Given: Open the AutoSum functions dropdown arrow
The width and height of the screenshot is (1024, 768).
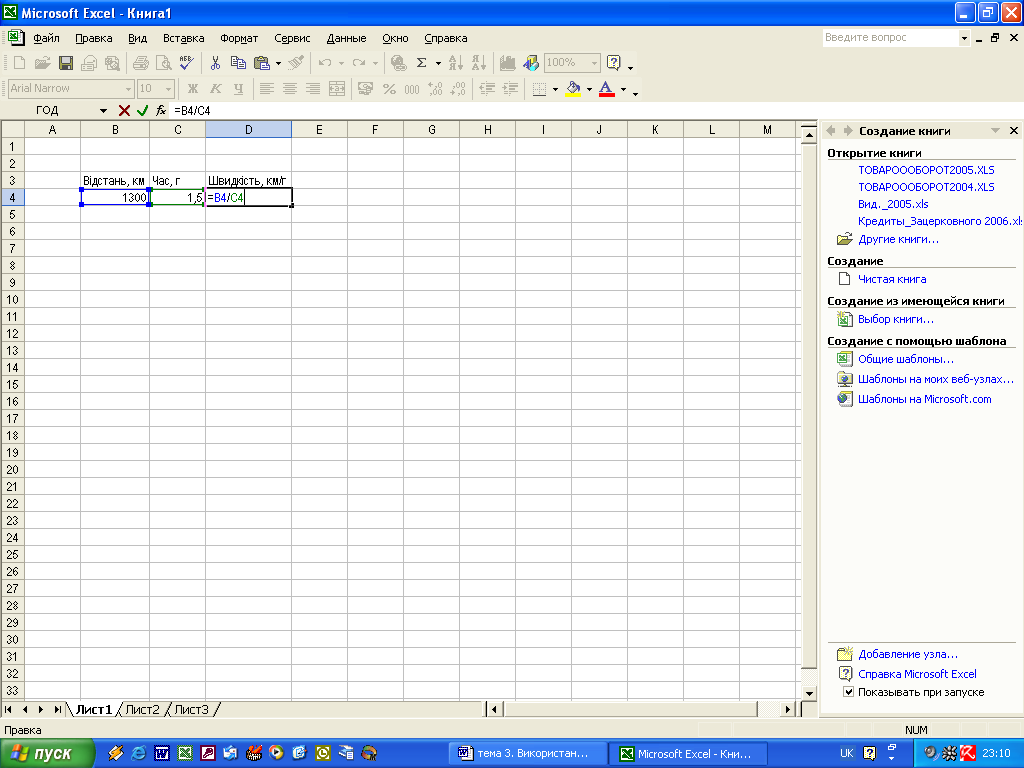Looking at the screenshot, I should pos(438,63).
